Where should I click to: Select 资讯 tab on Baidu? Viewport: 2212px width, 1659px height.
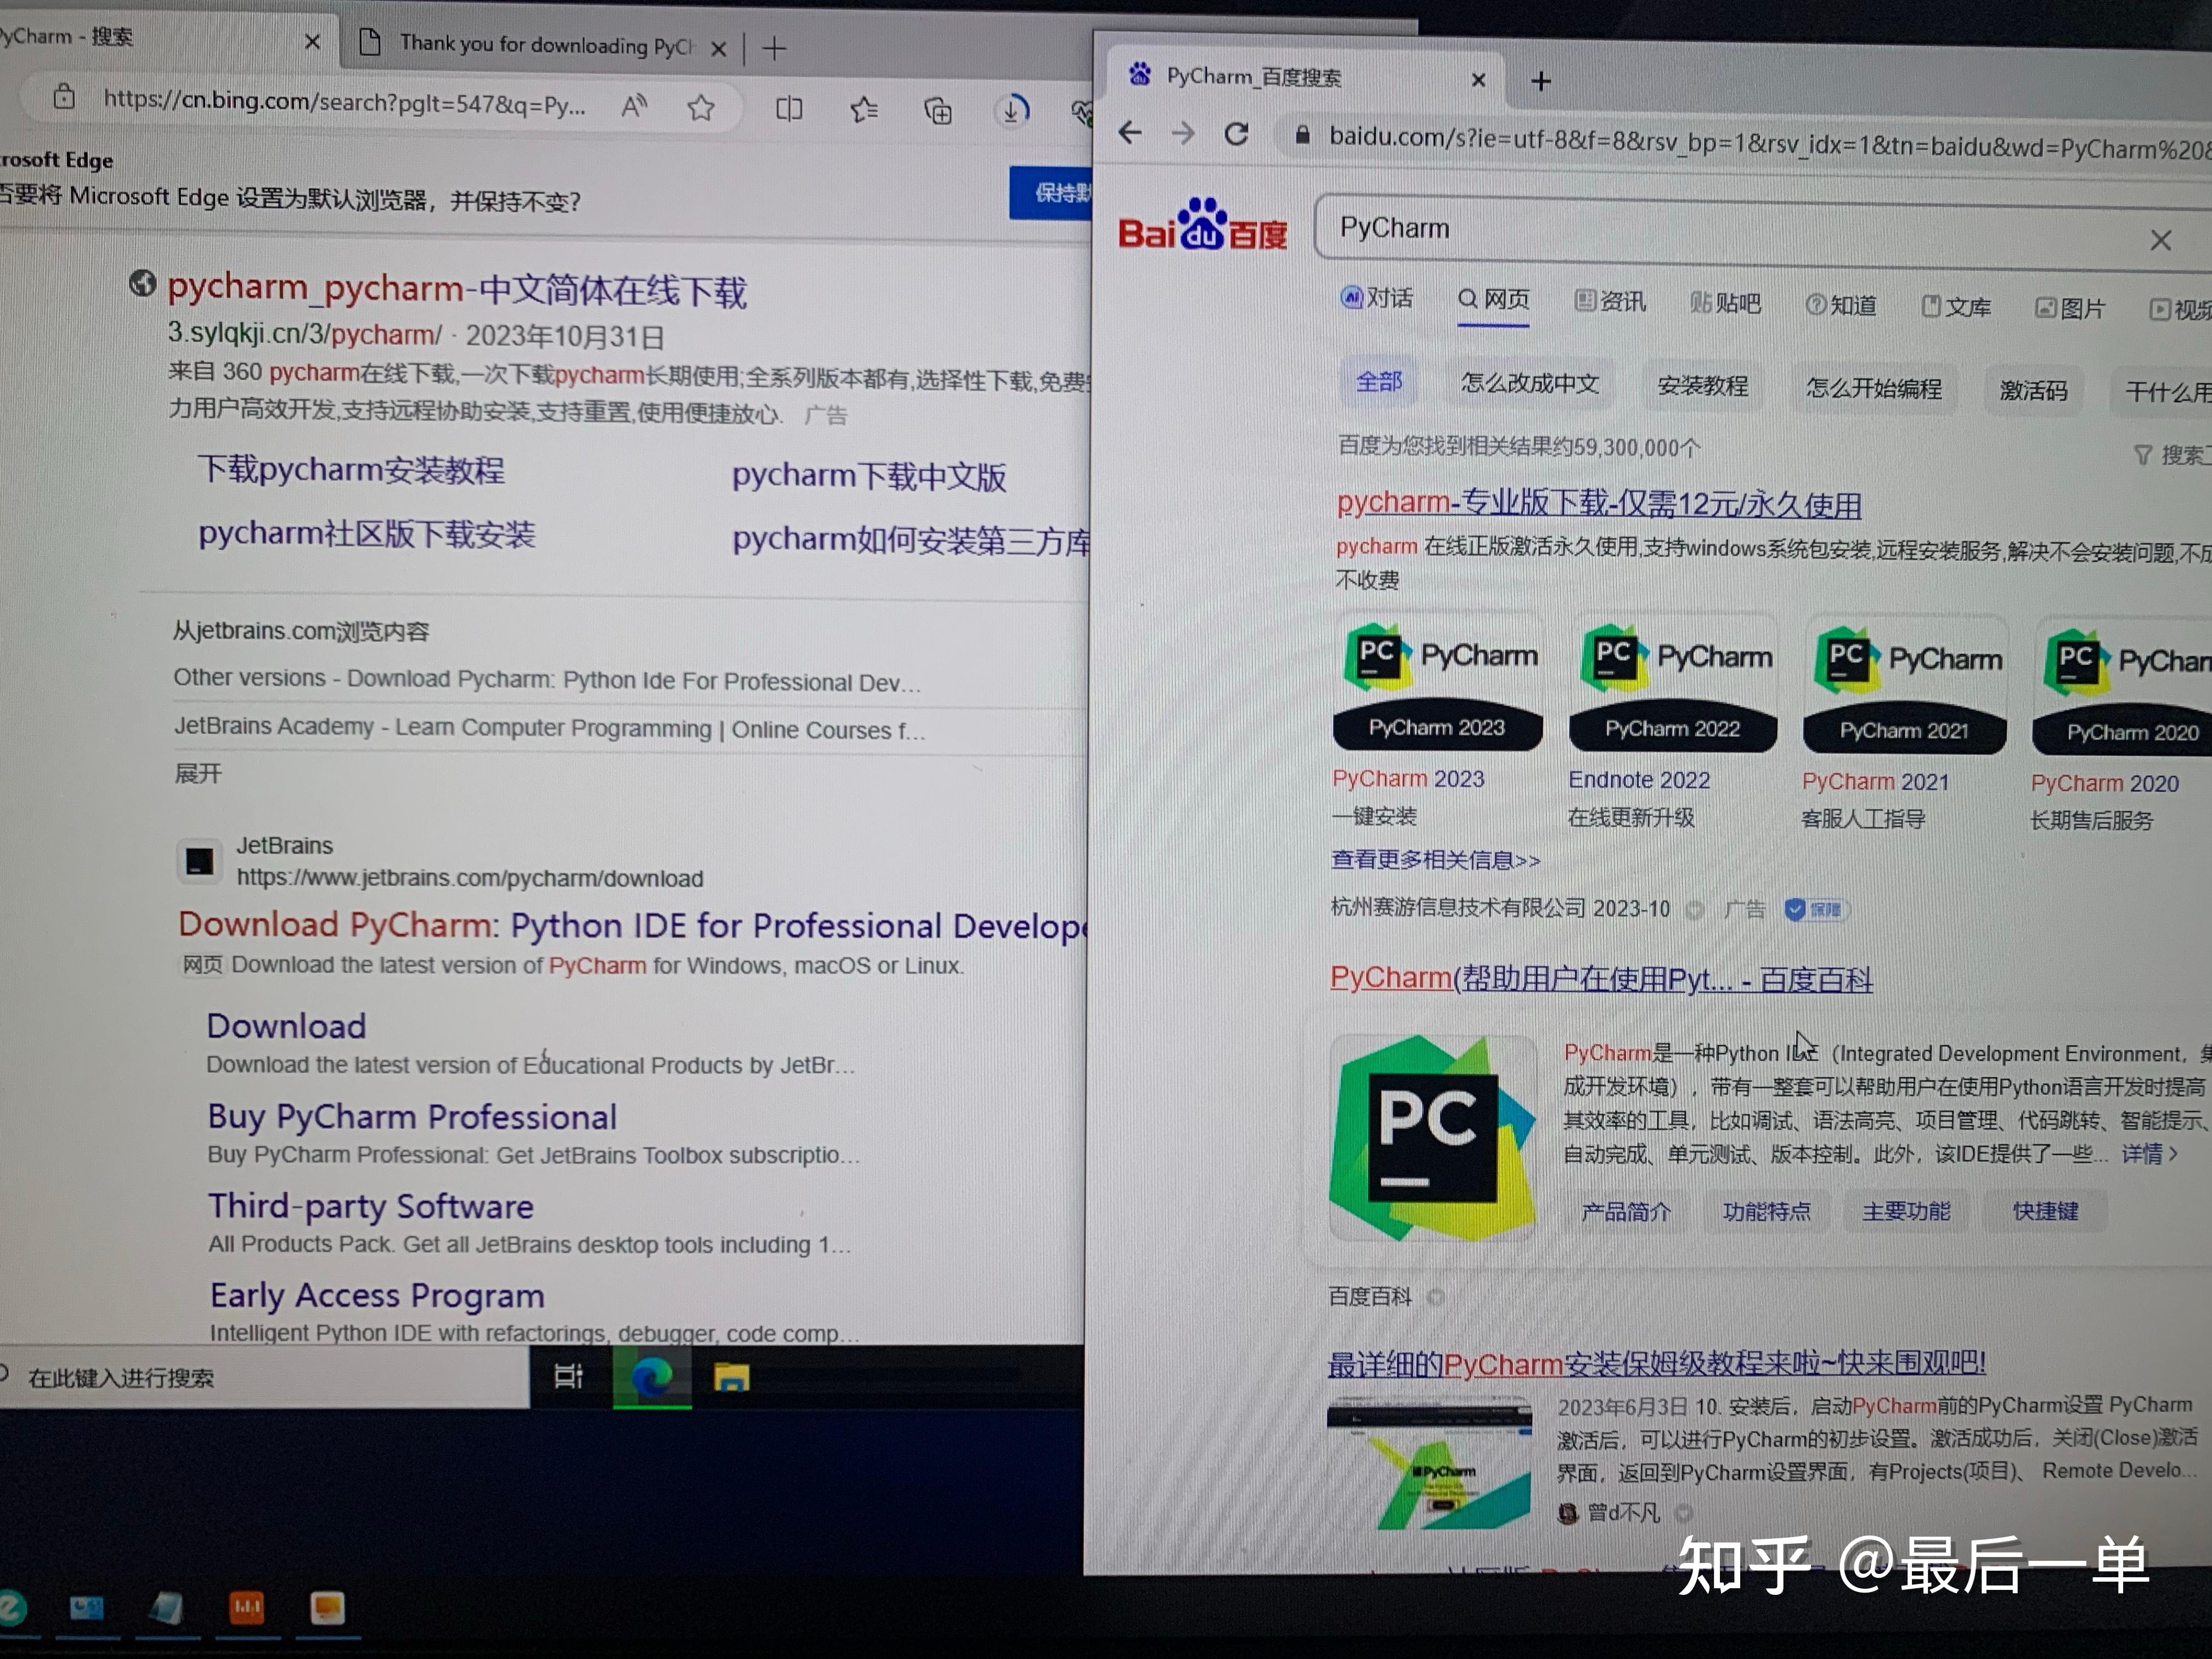point(1610,301)
